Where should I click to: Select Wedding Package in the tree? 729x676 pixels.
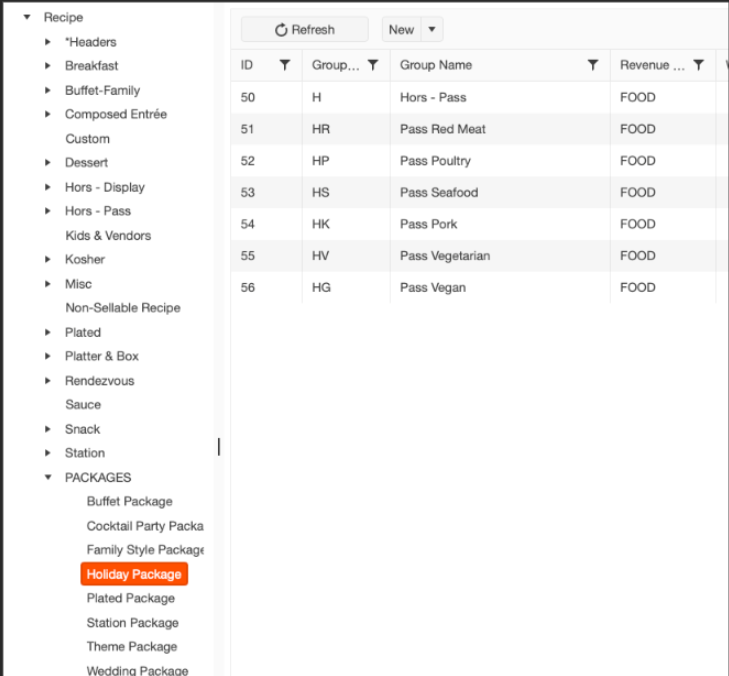pyautogui.click(x=137, y=670)
